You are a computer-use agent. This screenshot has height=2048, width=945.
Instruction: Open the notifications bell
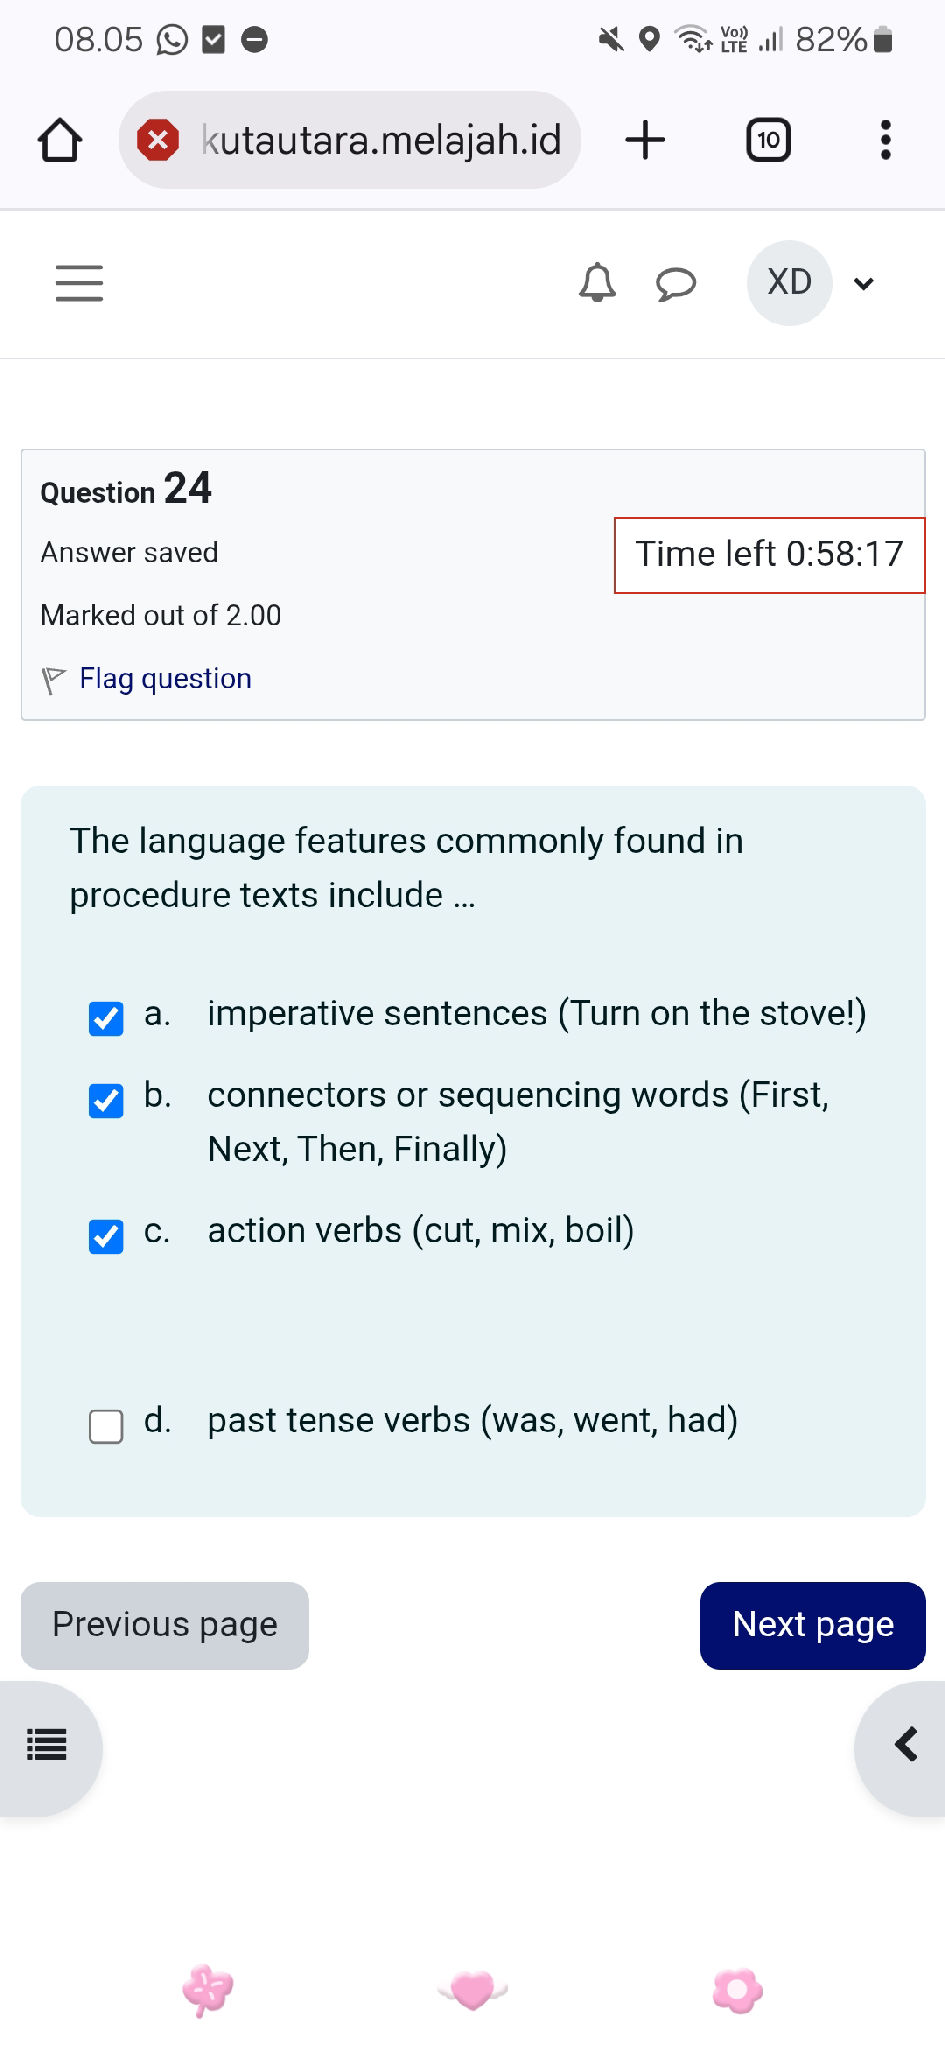point(597,283)
